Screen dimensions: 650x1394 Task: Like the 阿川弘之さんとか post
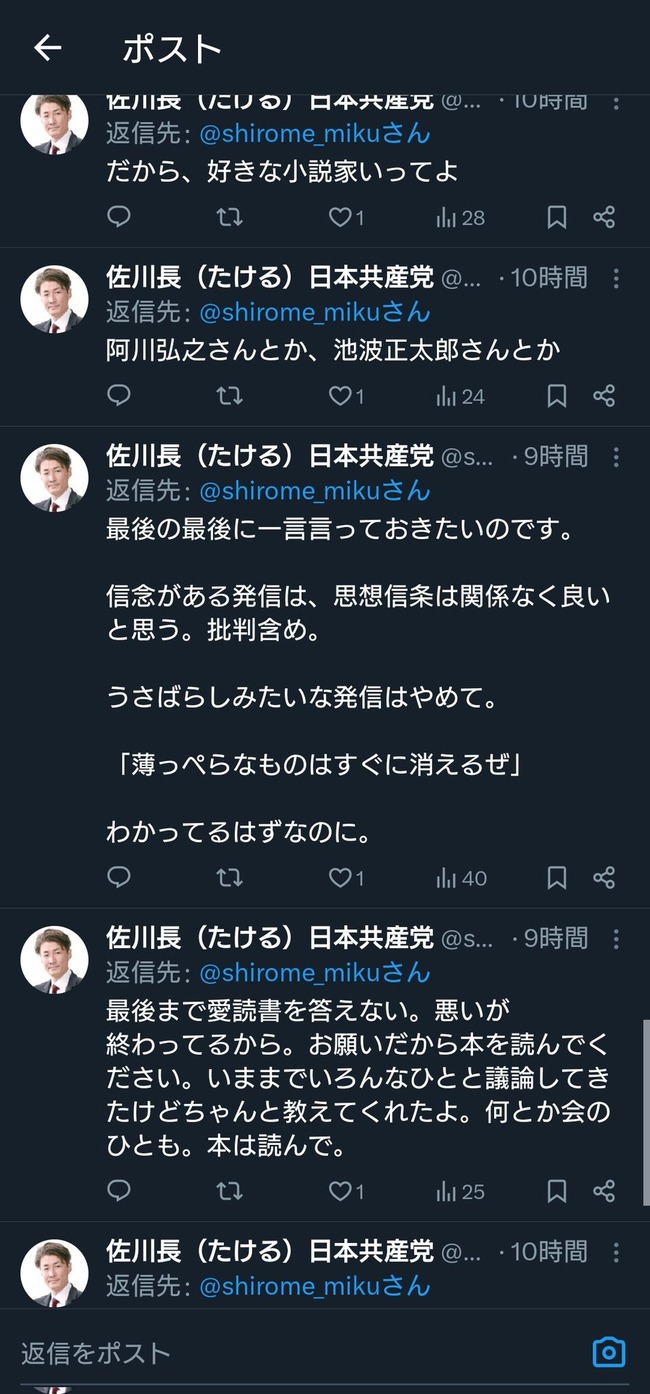point(346,396)
